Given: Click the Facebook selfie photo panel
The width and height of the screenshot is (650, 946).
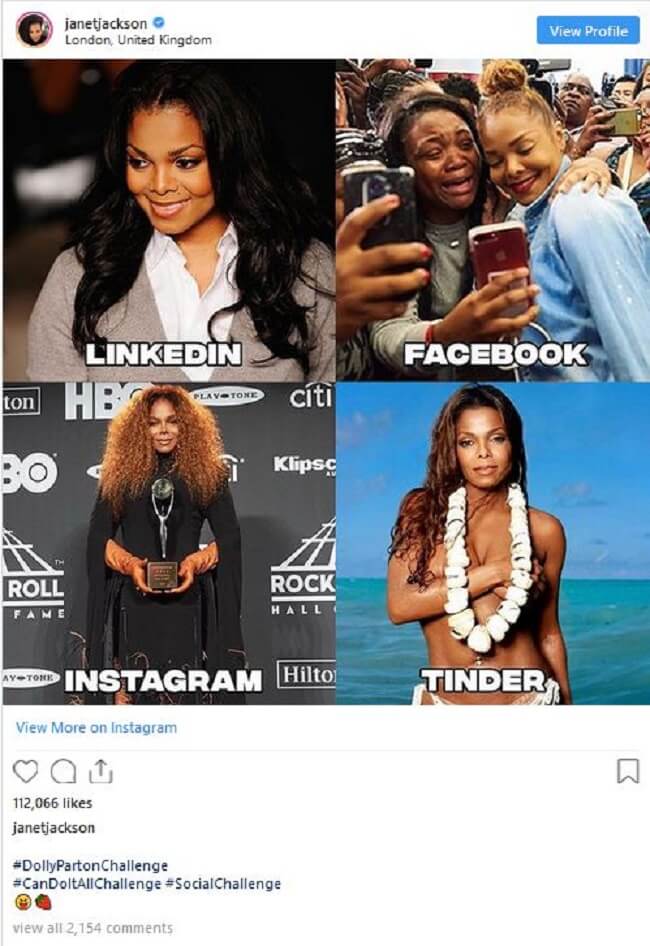Looking at the screenshot, I should tap(492, 220).
